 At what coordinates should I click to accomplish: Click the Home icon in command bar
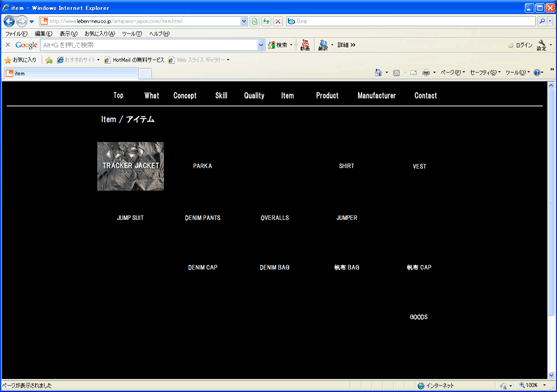point(378,73)
